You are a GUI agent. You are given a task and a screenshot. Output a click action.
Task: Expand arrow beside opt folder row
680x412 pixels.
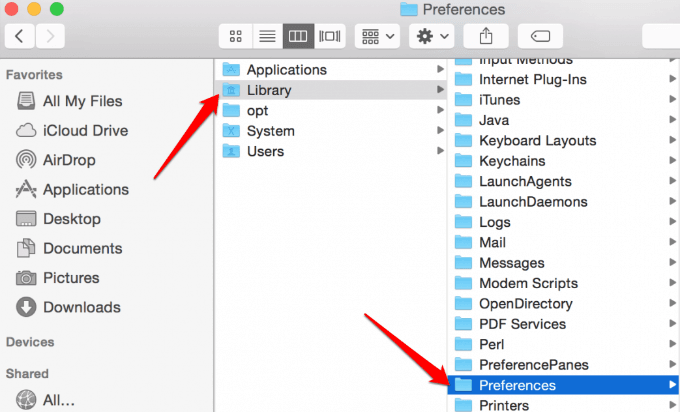(x=440, y=110)
